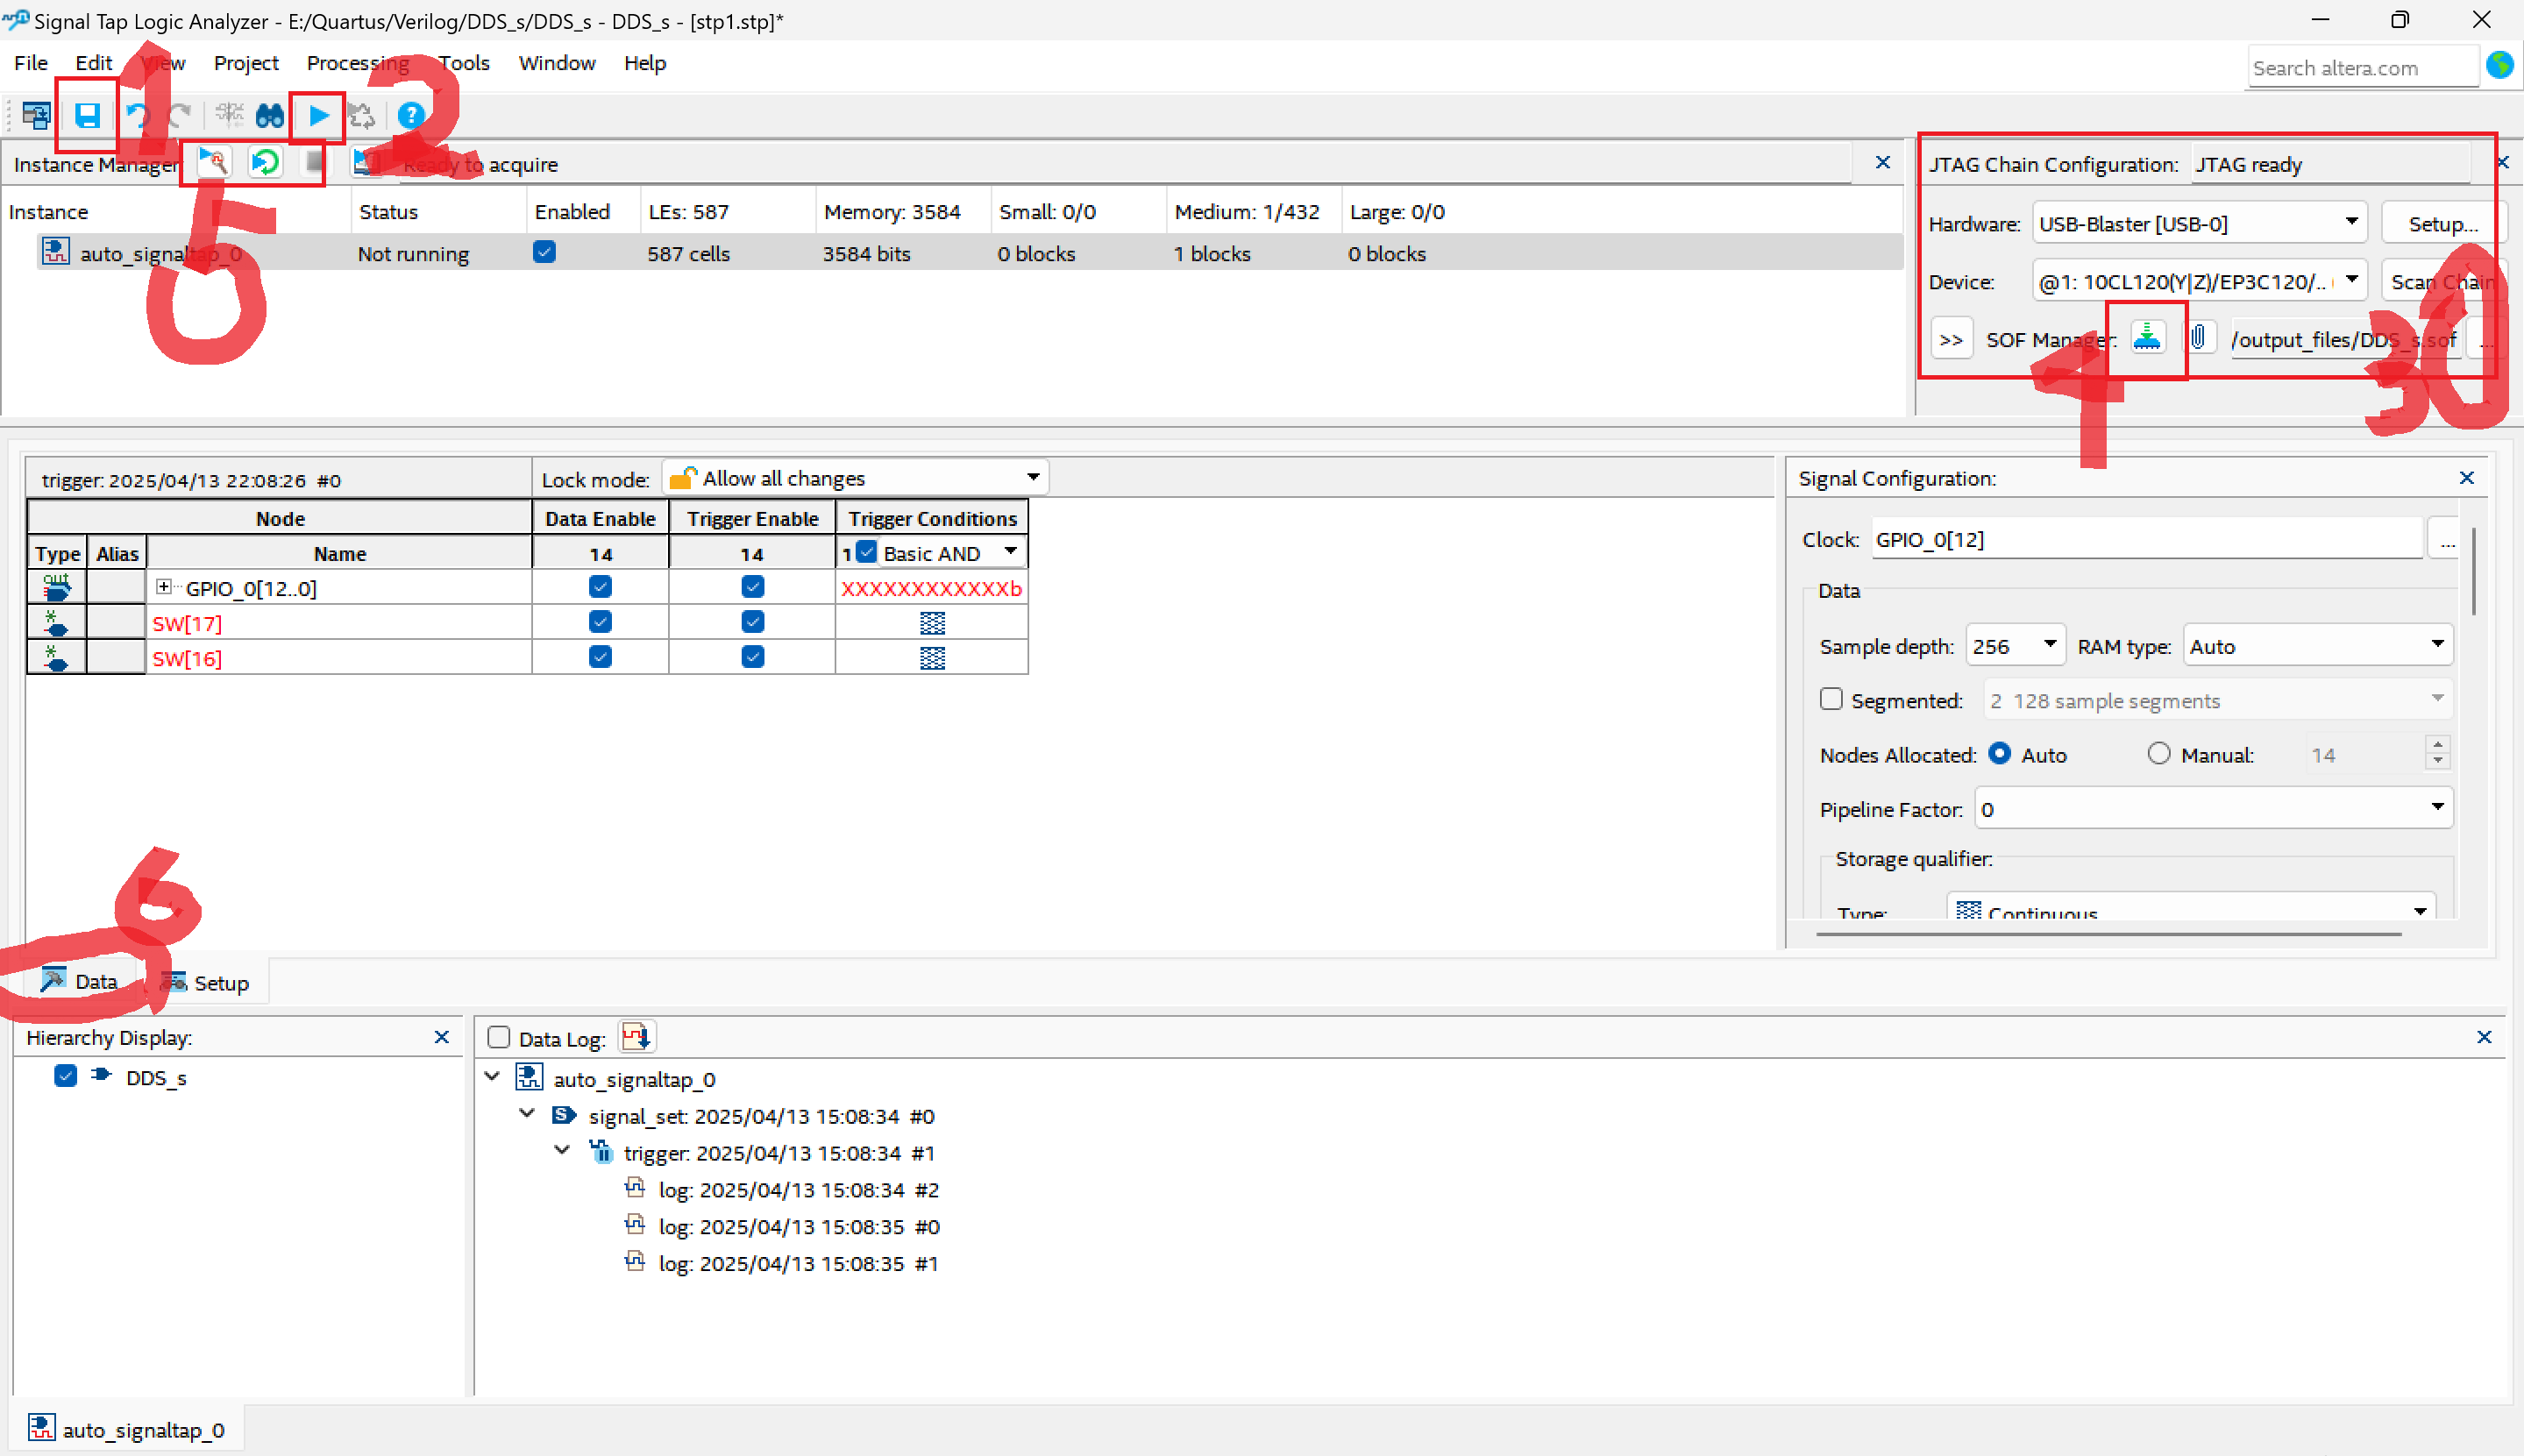Click the Stop Analysis square icon
This screenshot has width=2524, height=1456.
[315, 162]
